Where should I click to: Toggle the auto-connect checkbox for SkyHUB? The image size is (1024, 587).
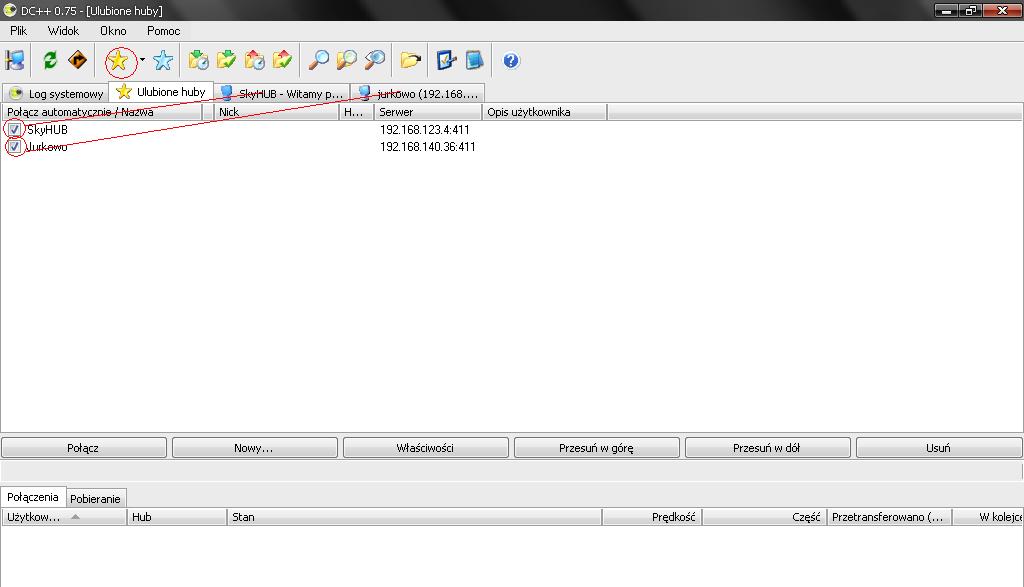[x=14, y=130]
